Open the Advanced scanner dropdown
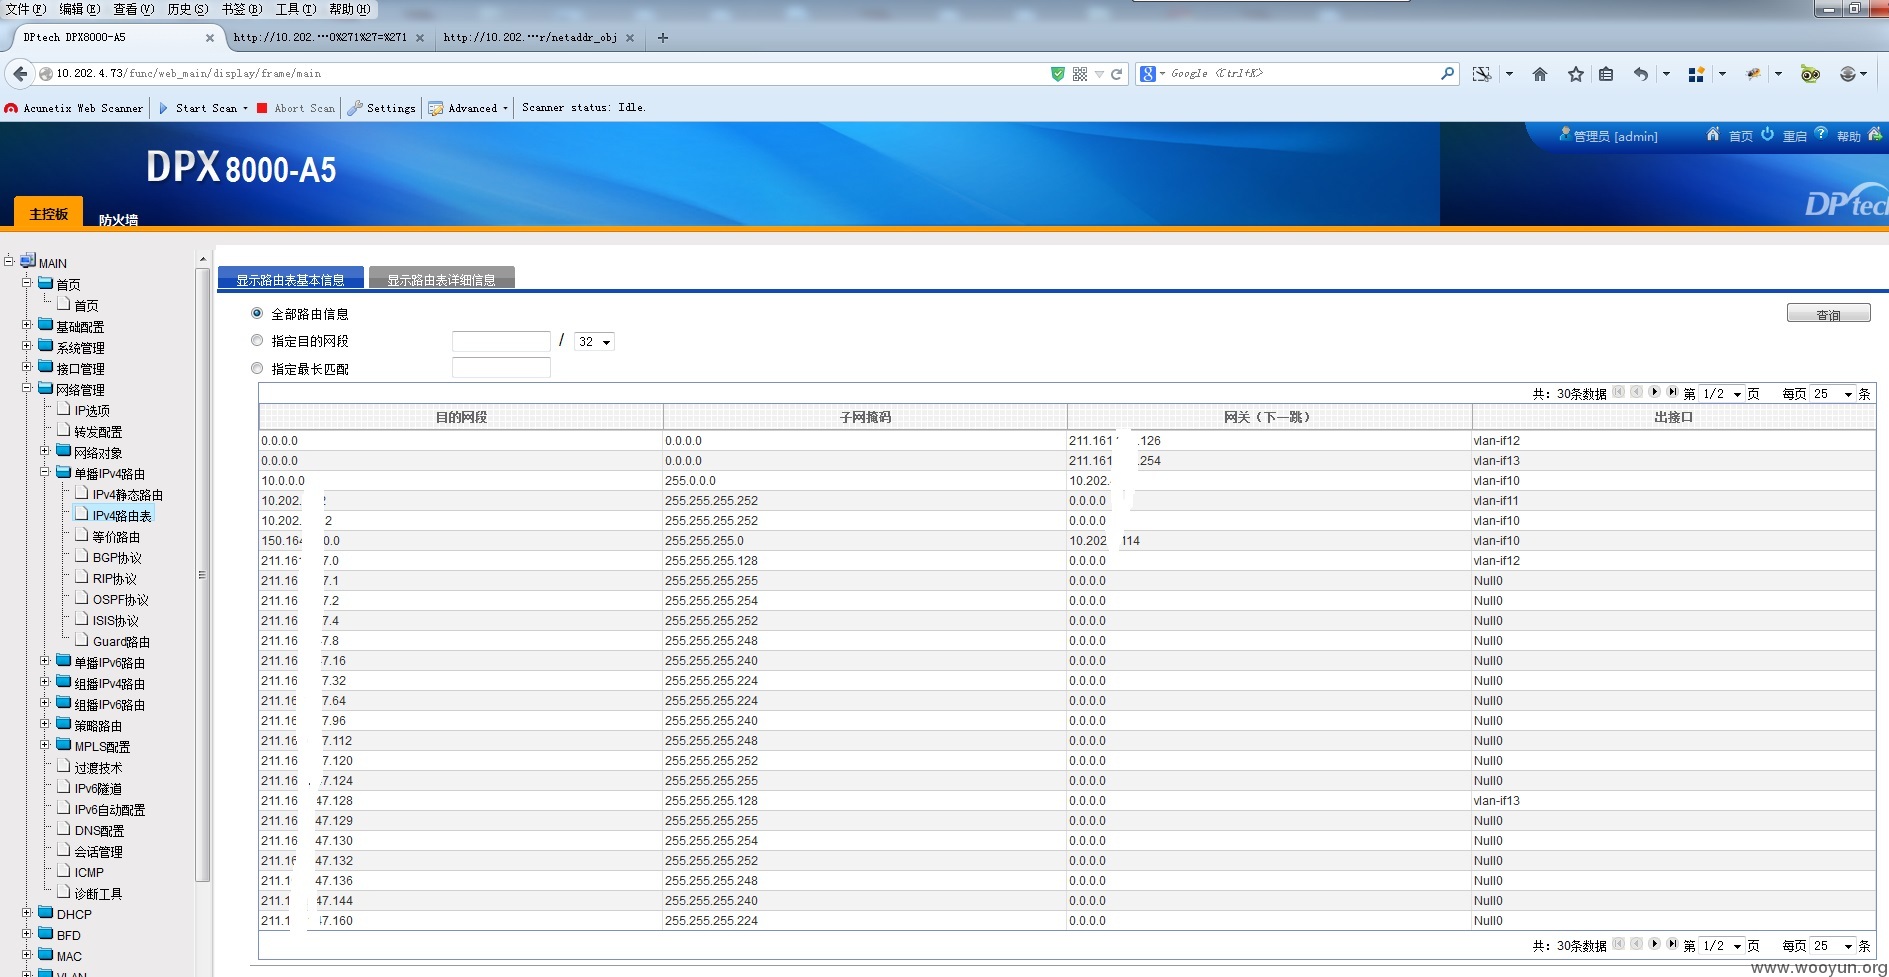The width and height of the screenshot is (1889, 977). click(x=469, y=108)
